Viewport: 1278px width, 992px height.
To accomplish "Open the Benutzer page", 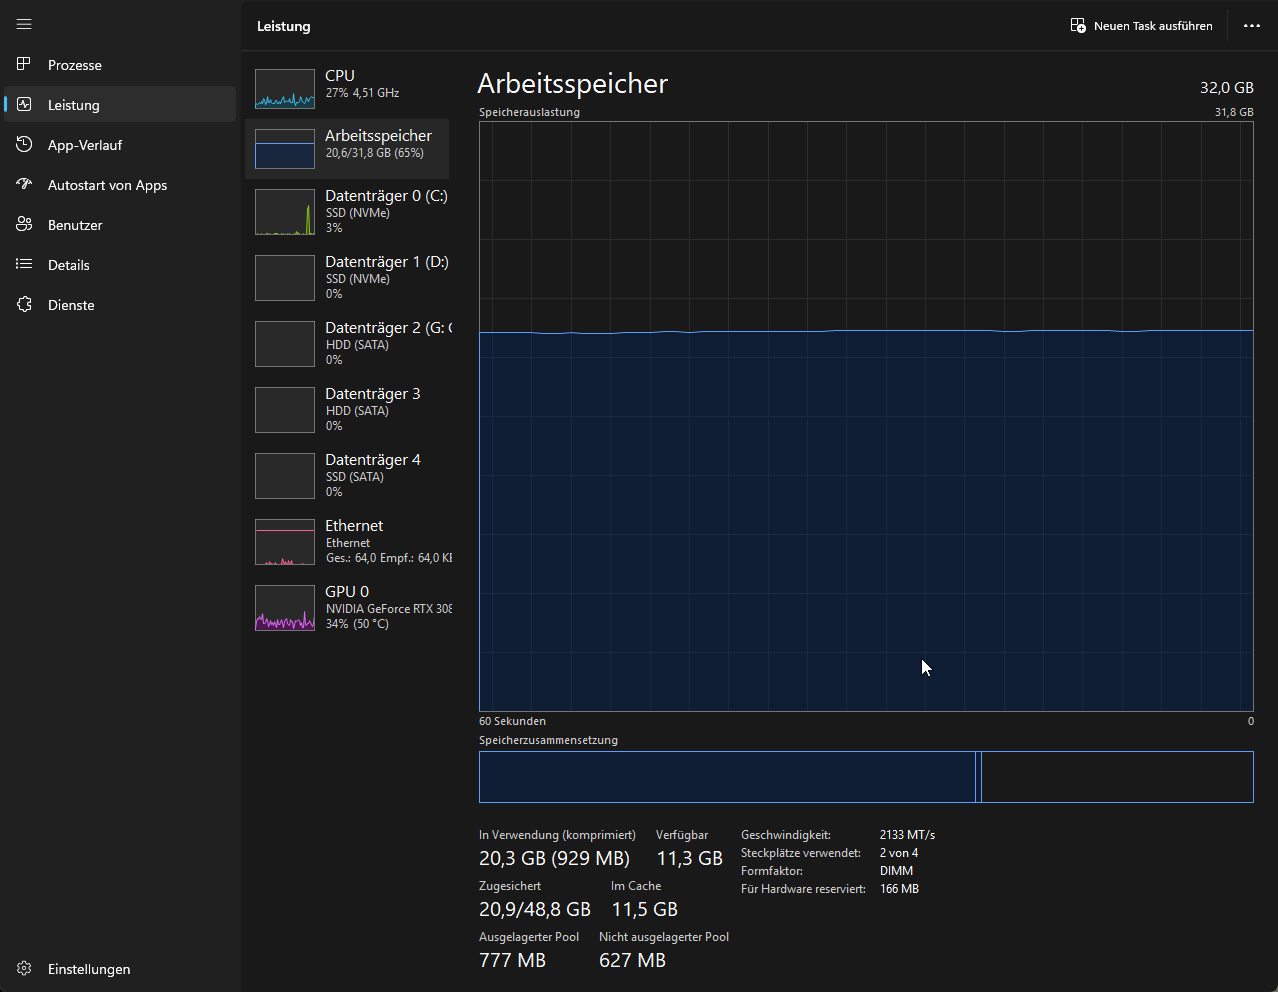I will point(120,225).
